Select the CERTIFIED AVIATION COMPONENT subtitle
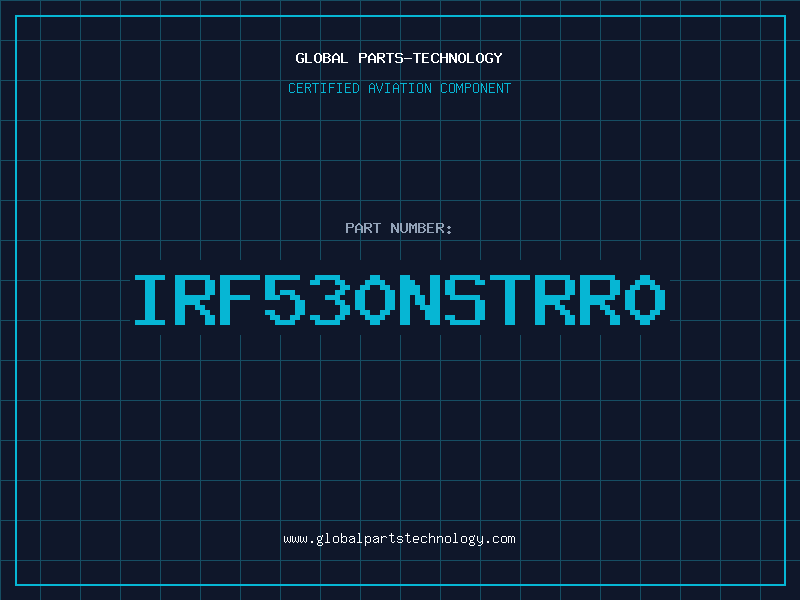 399,88
